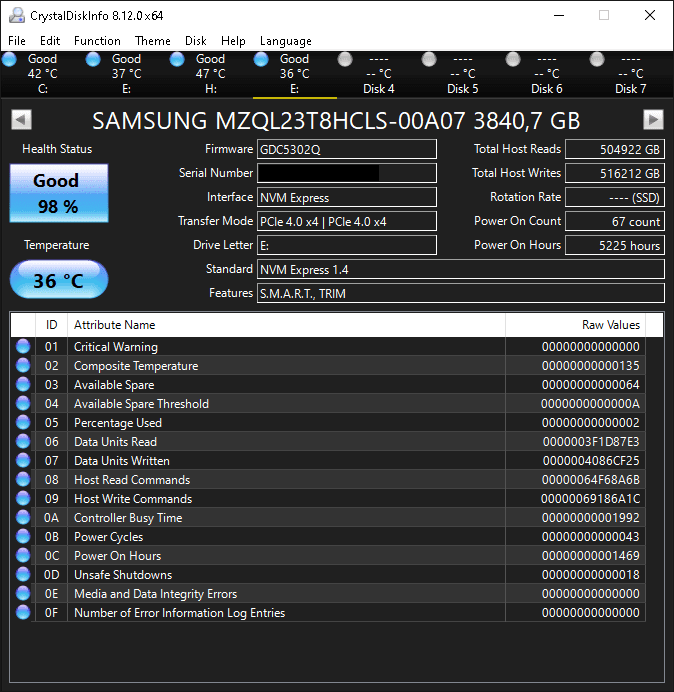Select the Host Read Commands raw value
The width and height of the screenshot is (674, 692).
tap(591, 480)
